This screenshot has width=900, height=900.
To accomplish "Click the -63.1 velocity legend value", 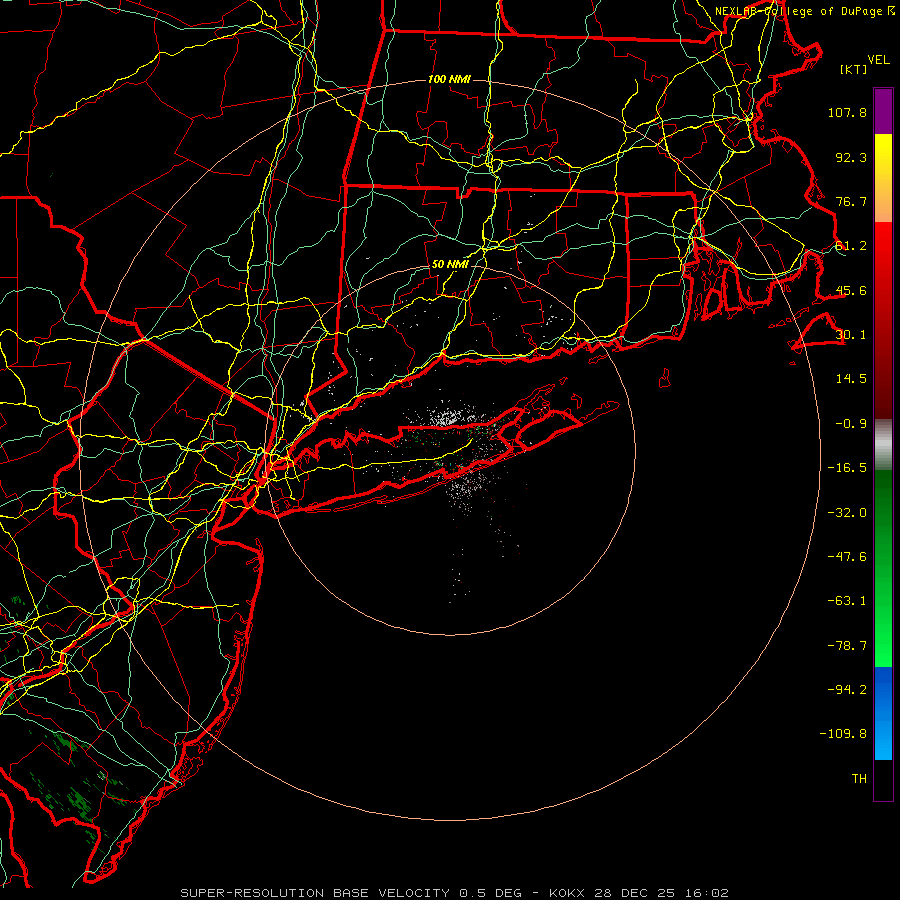I will pos(847,601).
